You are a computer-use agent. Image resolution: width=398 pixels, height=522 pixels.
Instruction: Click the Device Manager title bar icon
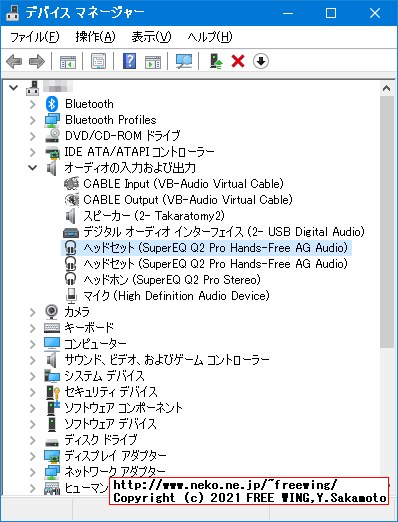tap(13, 13)
